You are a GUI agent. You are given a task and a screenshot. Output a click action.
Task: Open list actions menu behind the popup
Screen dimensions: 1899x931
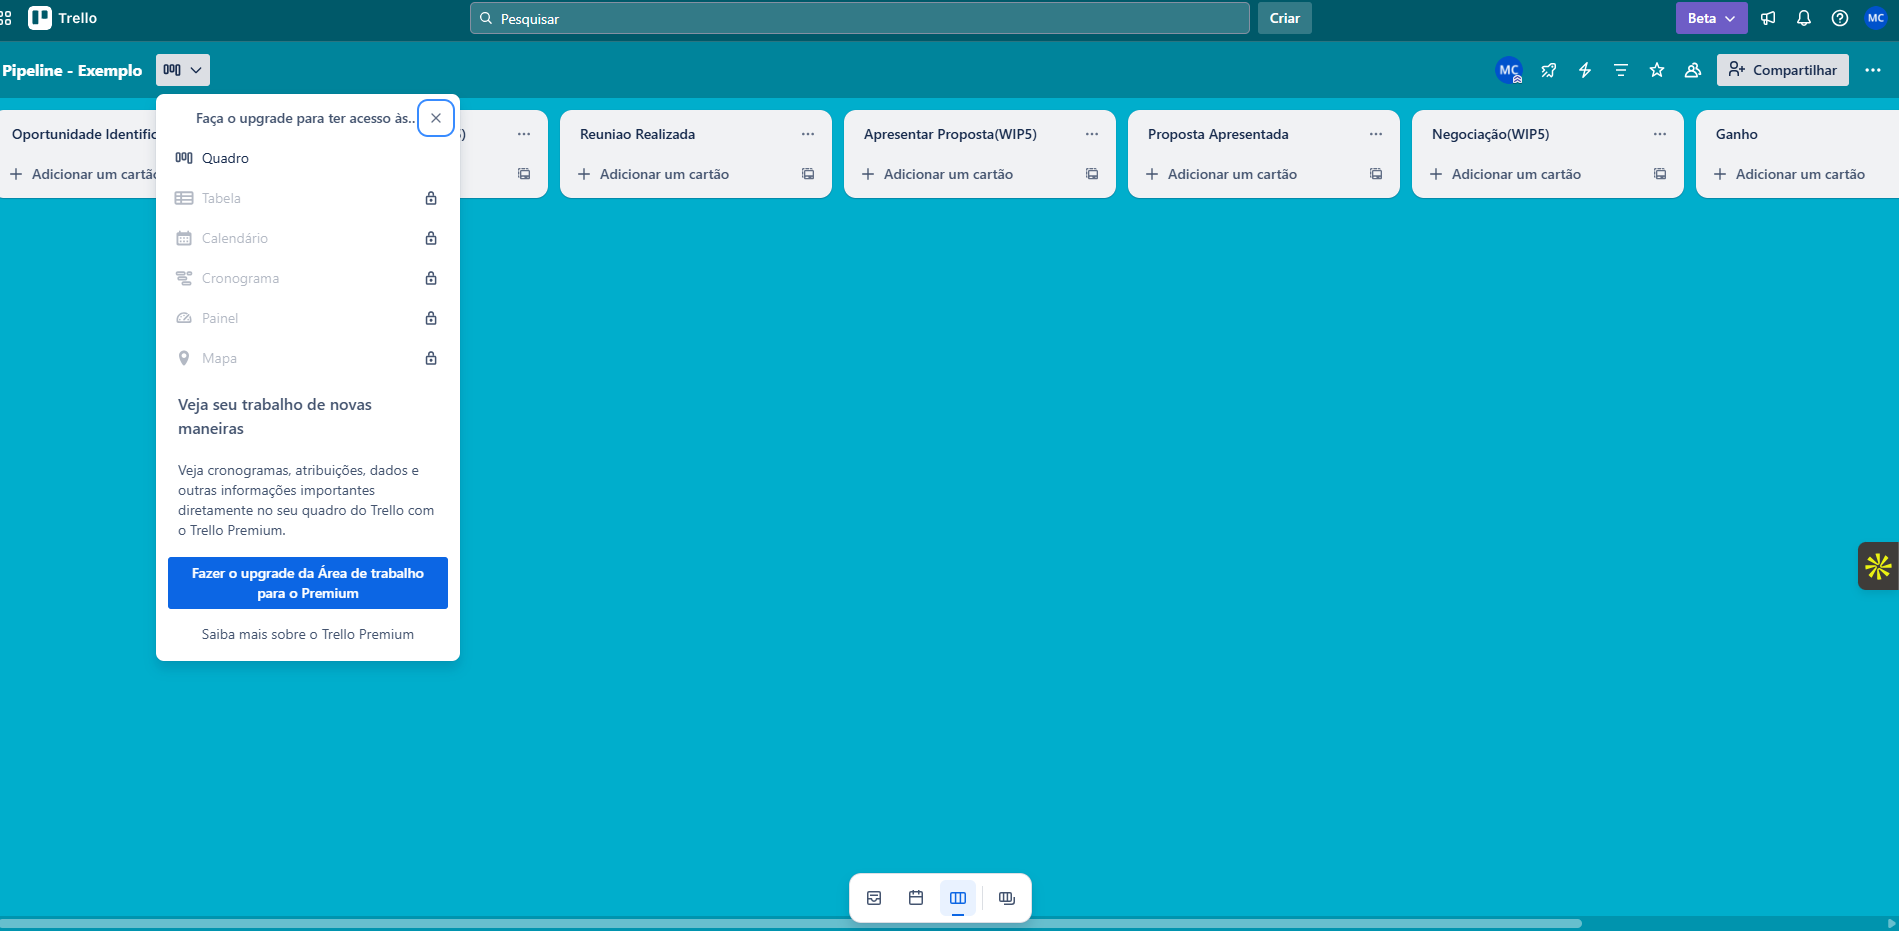(524, 134)
